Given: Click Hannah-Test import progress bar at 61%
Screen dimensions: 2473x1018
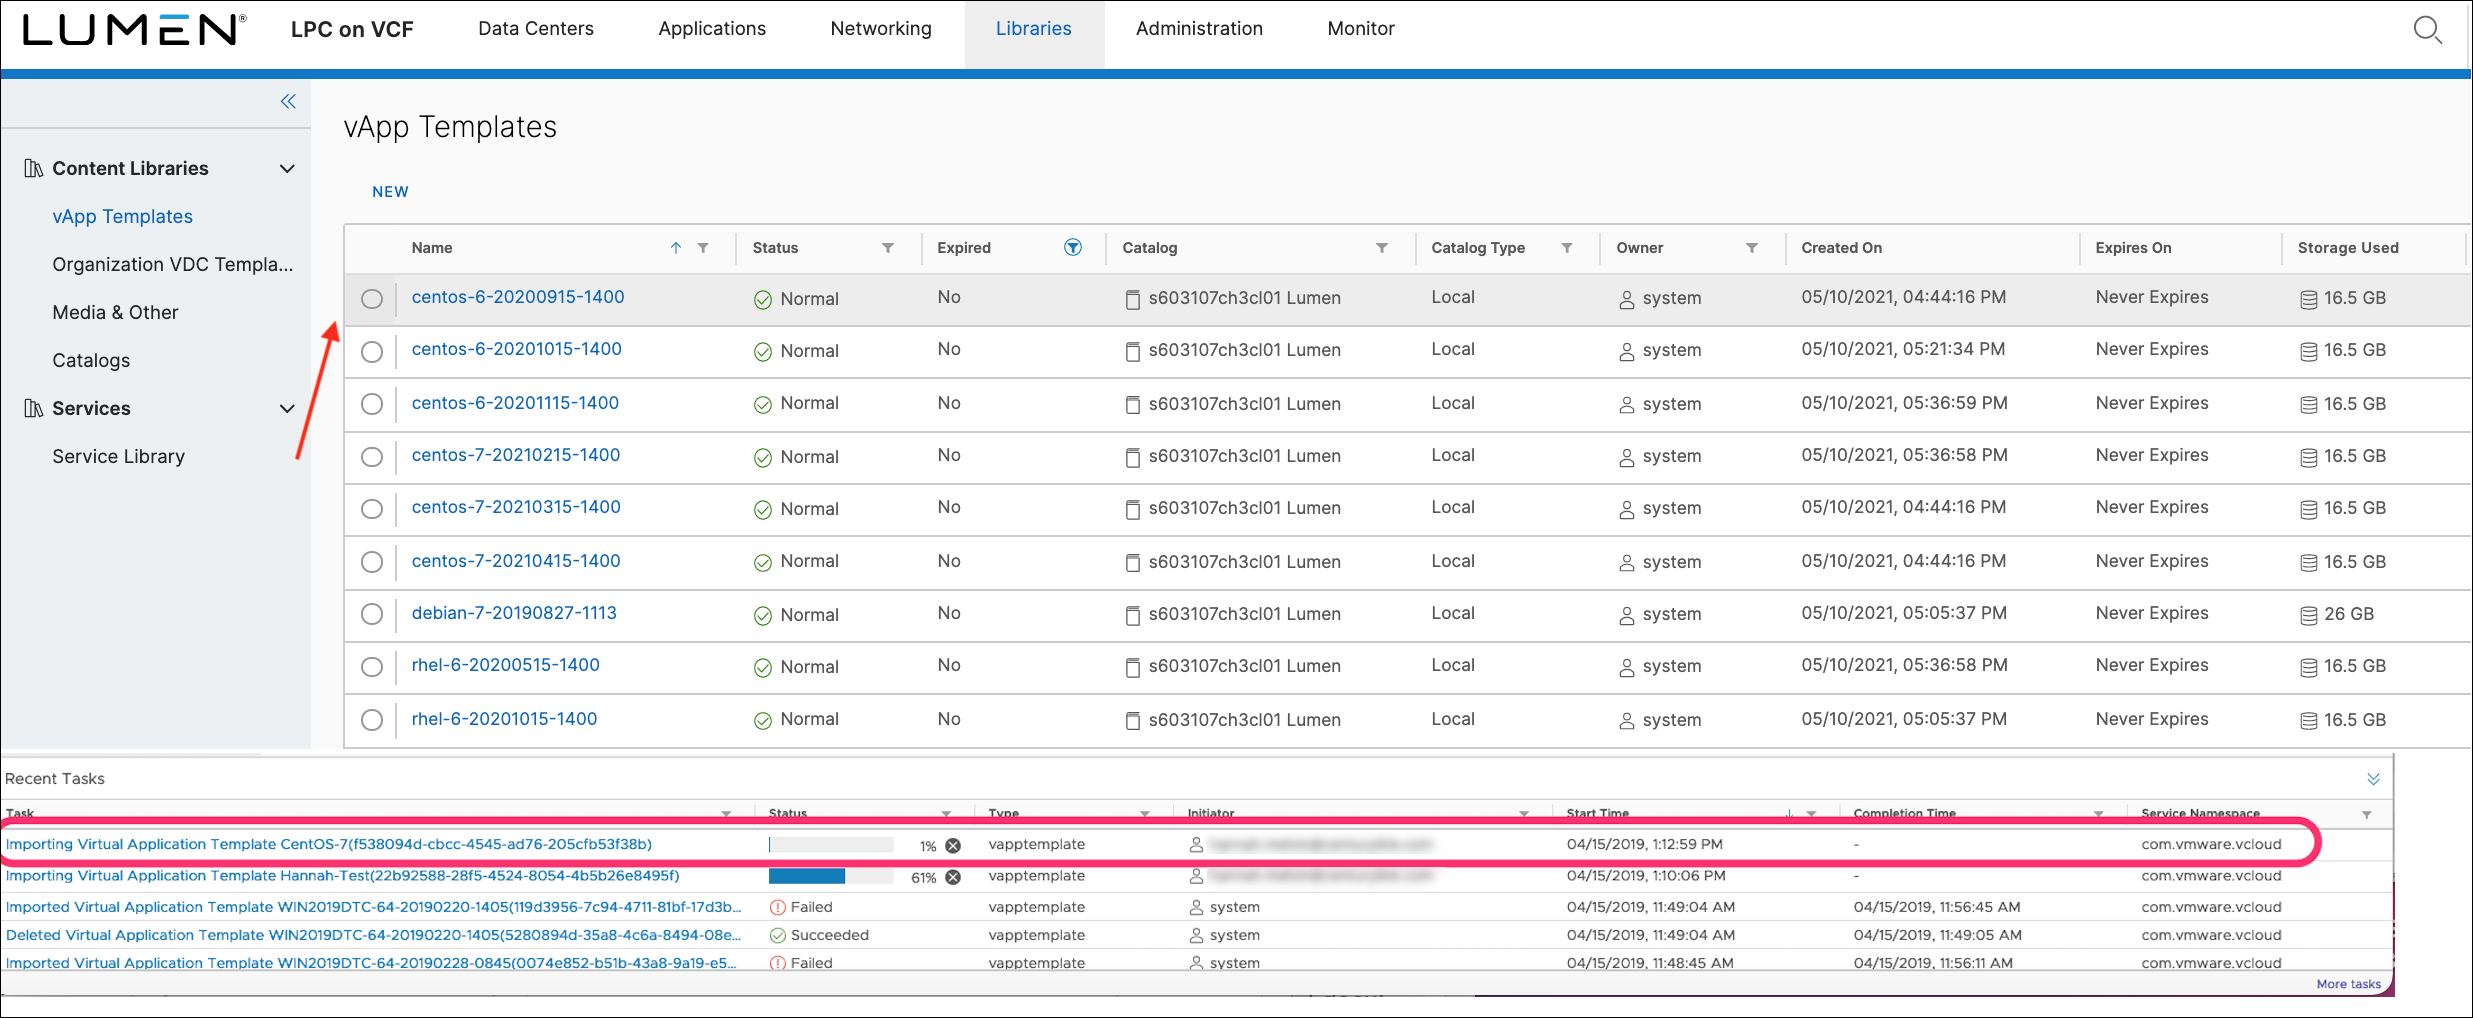Looking at the screenshot, I should point(830,877).
